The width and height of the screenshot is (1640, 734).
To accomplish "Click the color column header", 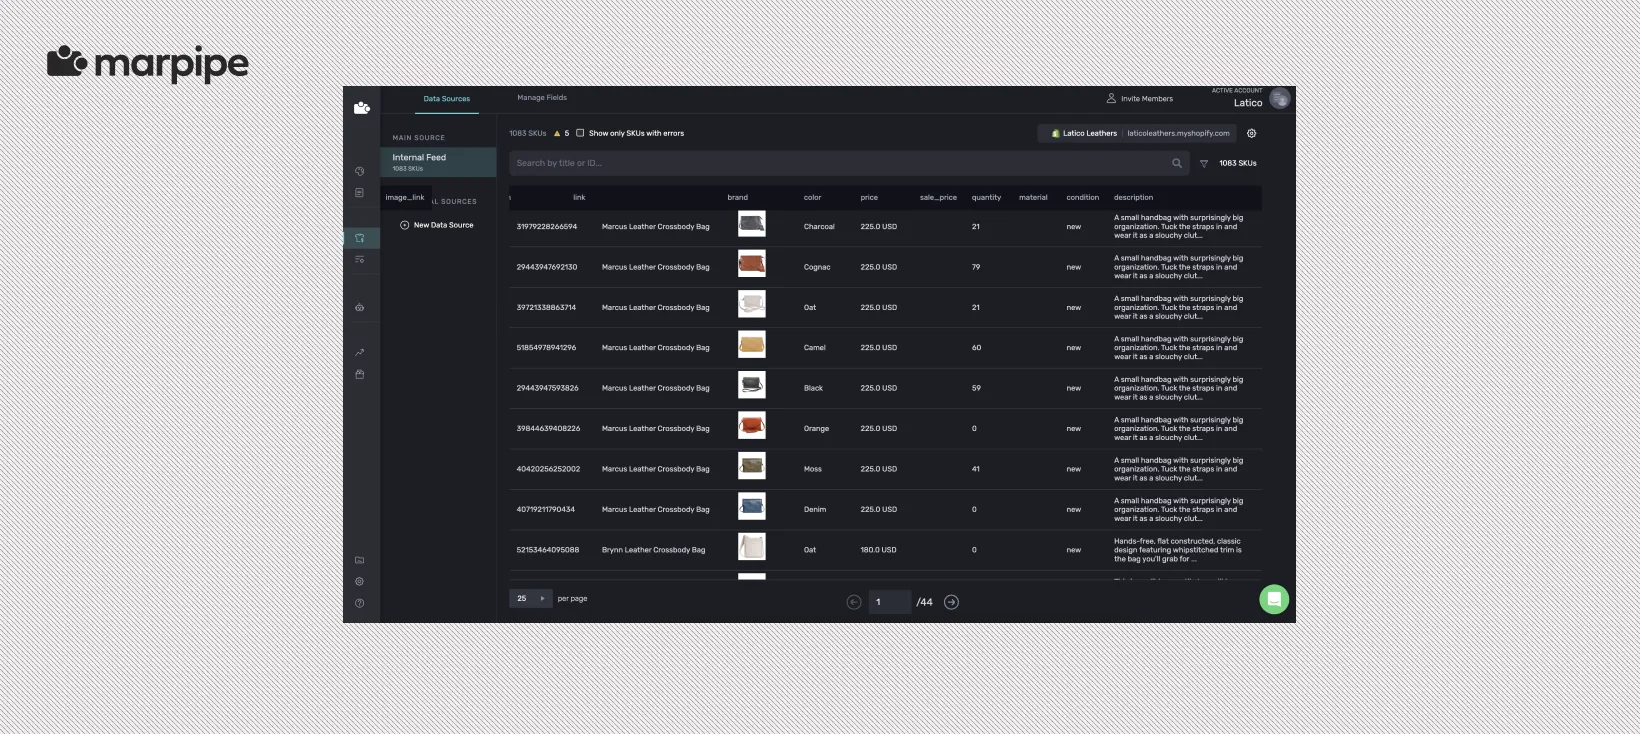I will tap(813, 197).
